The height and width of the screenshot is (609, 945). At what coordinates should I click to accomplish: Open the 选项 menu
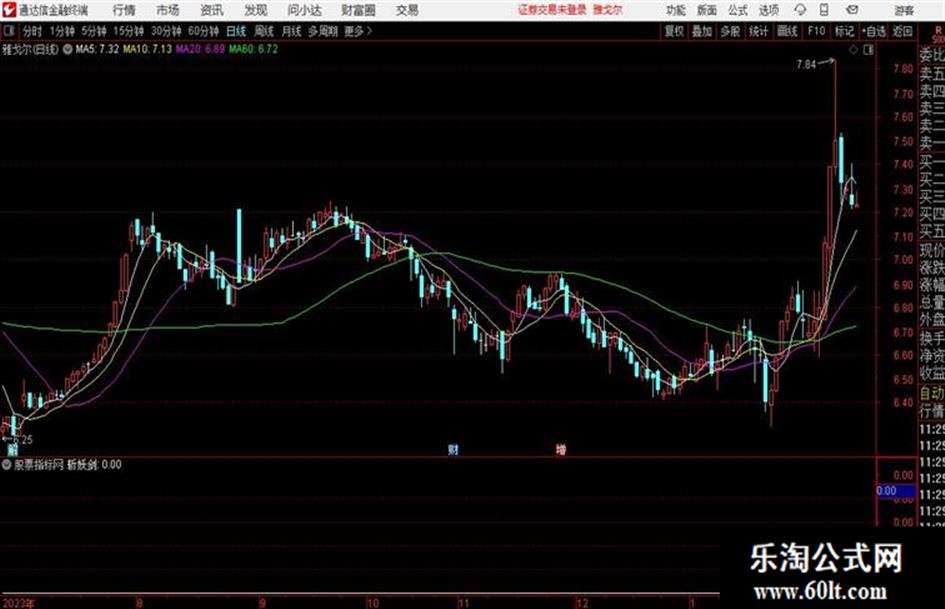click(x=768, y=10)
